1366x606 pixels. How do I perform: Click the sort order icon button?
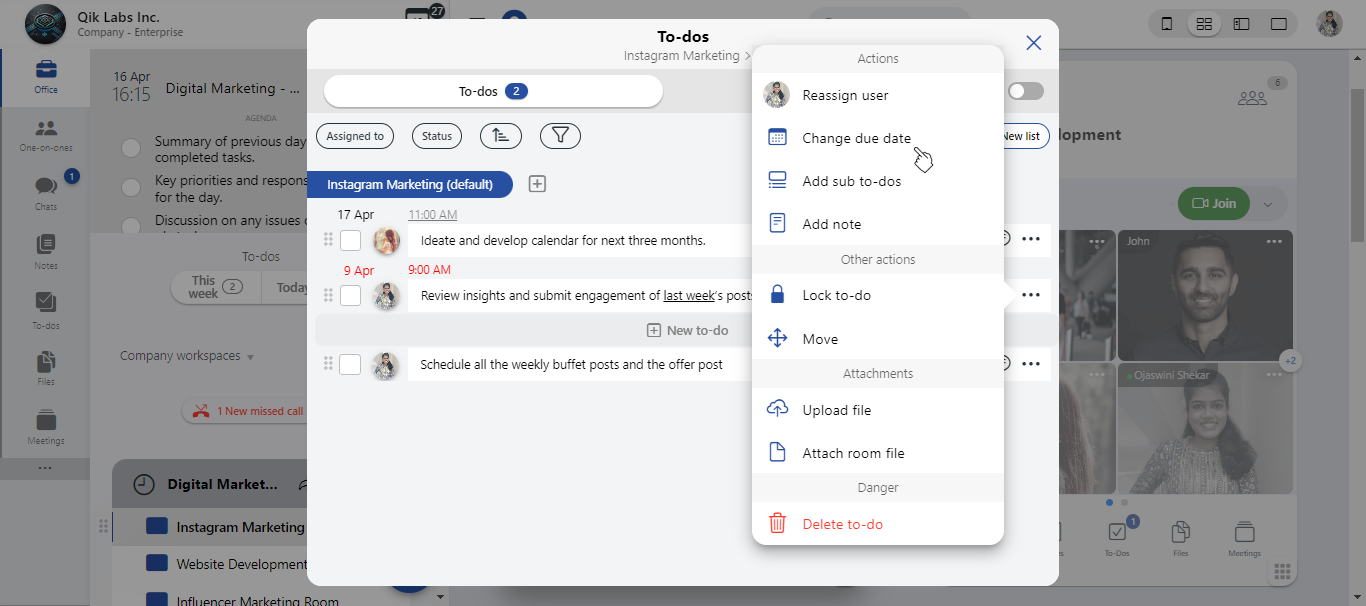(500, 136)
